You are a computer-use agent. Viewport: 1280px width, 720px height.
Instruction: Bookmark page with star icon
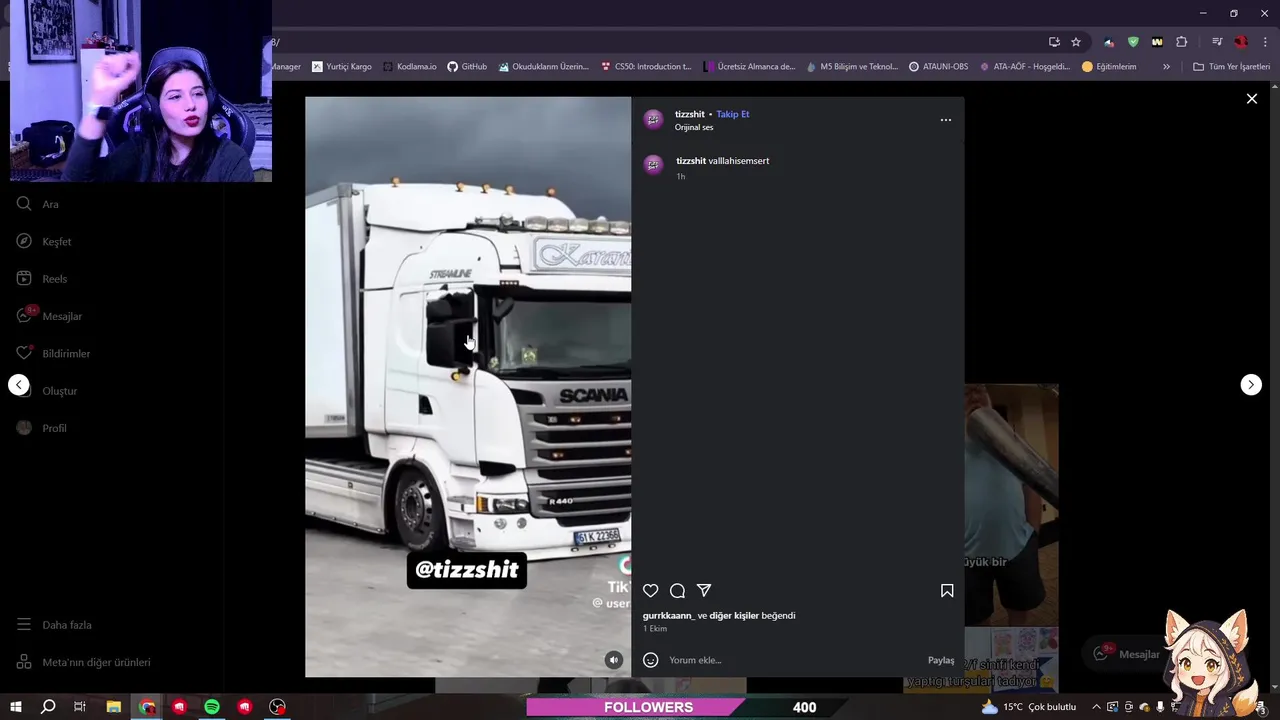point(1076,42)
